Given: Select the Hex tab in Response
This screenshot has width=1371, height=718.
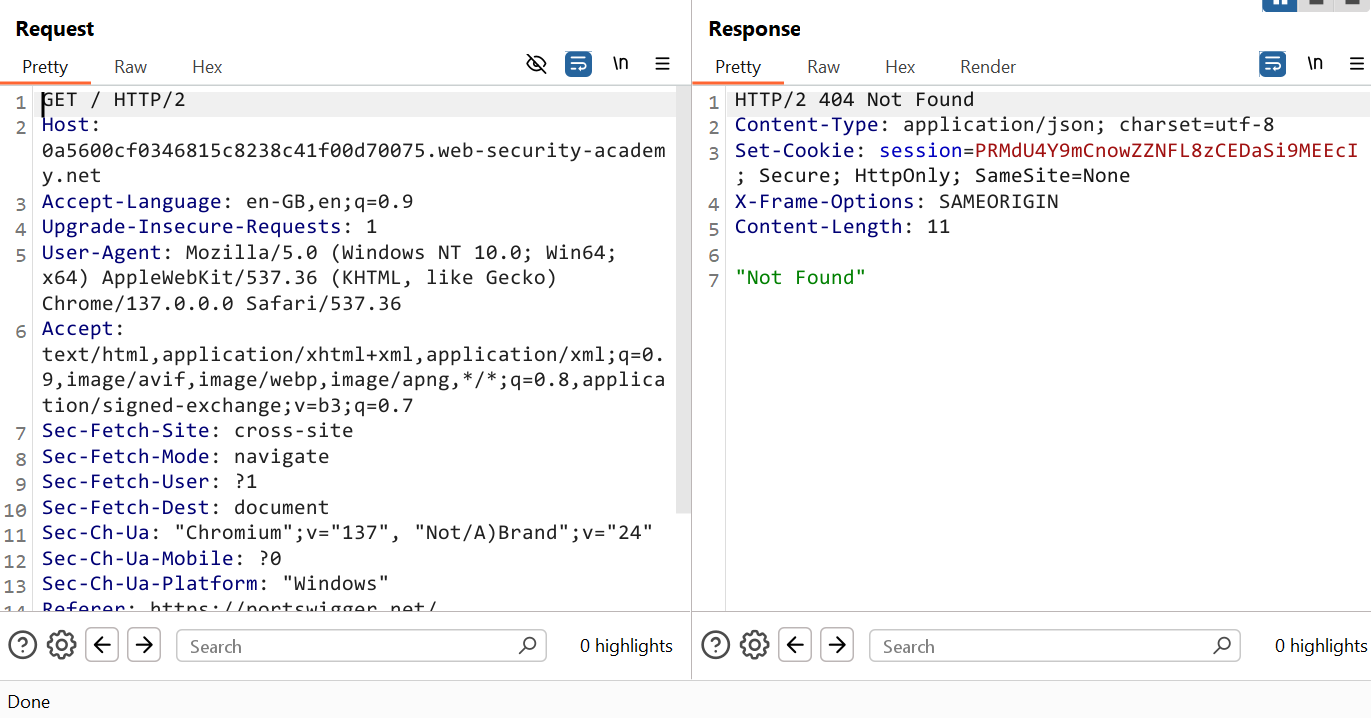Looking at the screenshot, I should (900, 67).
